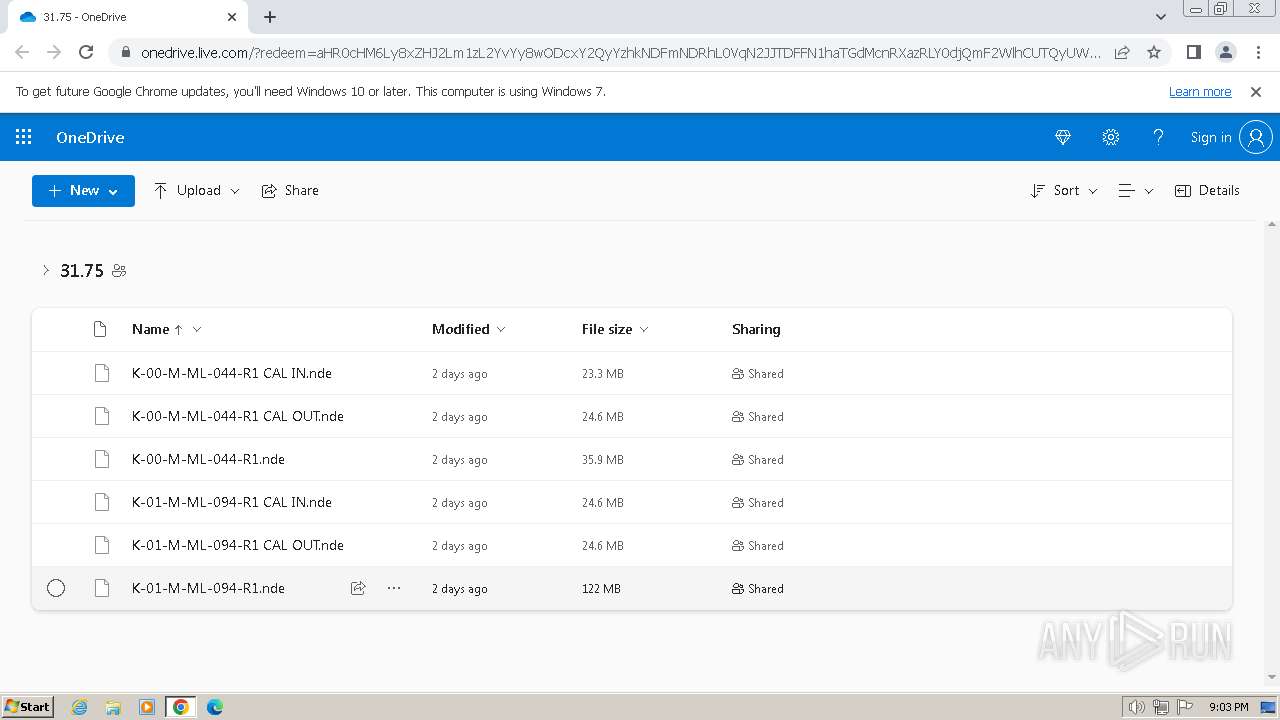Open the New dropdown button
The image size is (1280, 720).
coord(83,190)
